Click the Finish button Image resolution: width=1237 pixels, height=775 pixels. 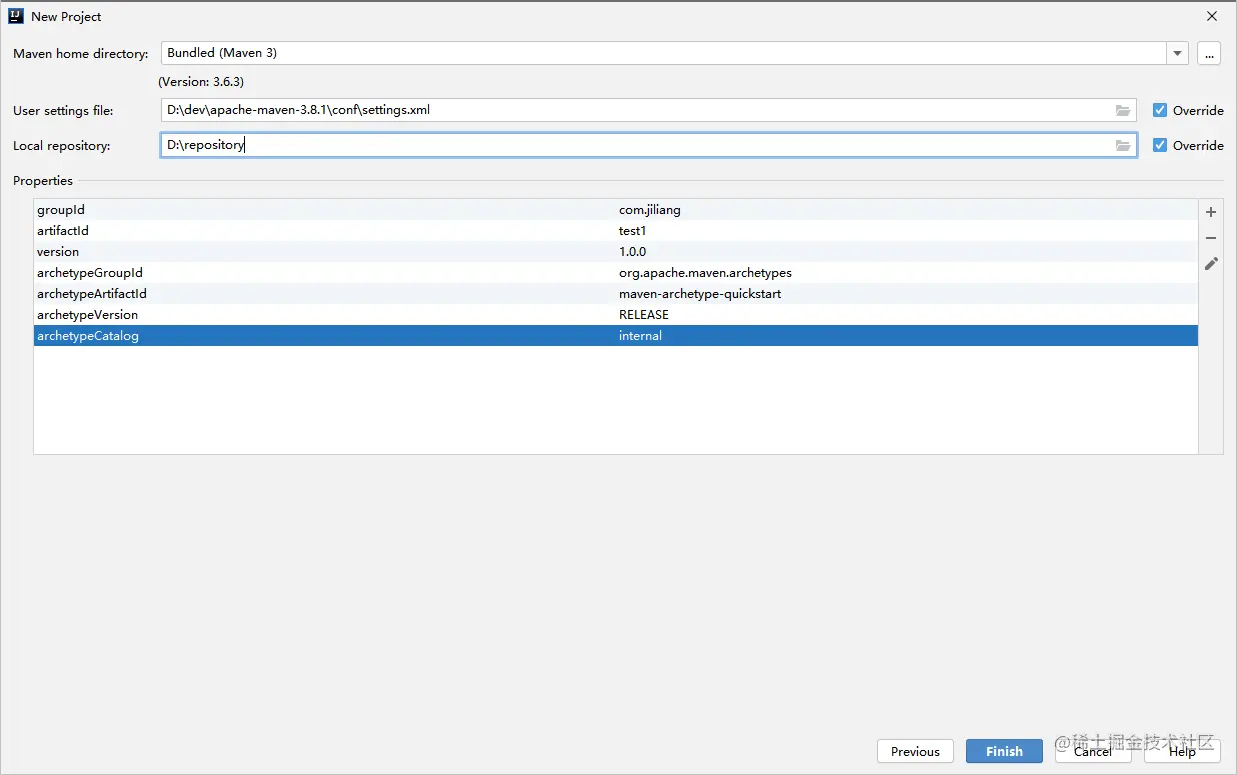click(x=1004, y=751)
